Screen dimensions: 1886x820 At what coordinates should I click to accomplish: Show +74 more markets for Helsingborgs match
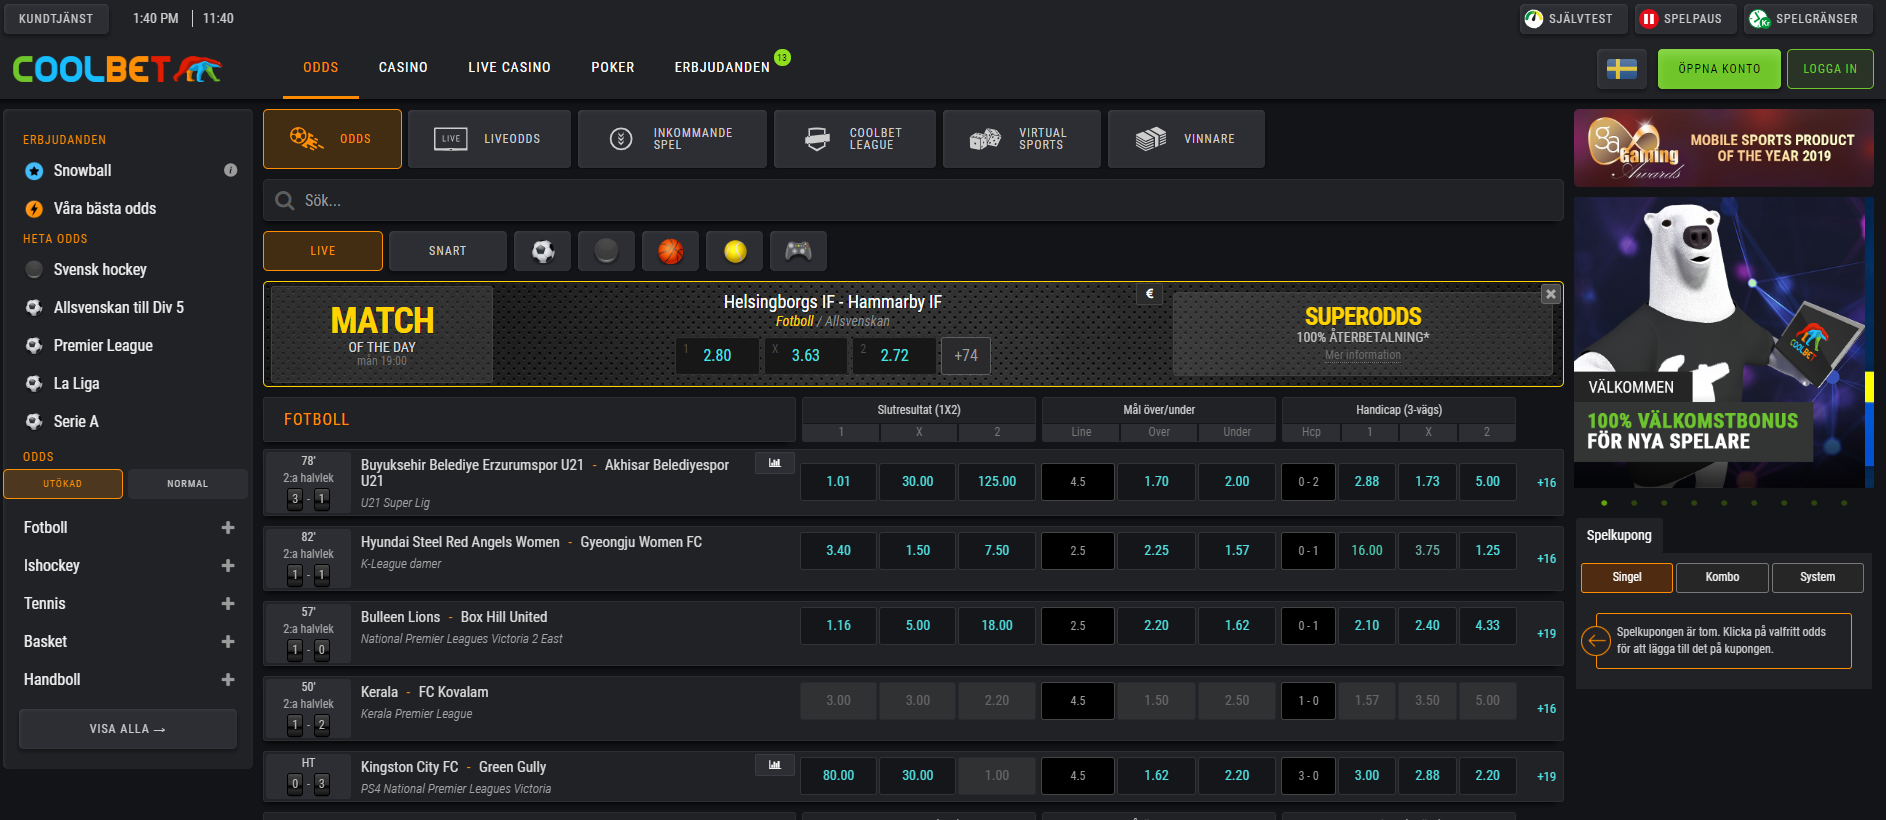966,355
